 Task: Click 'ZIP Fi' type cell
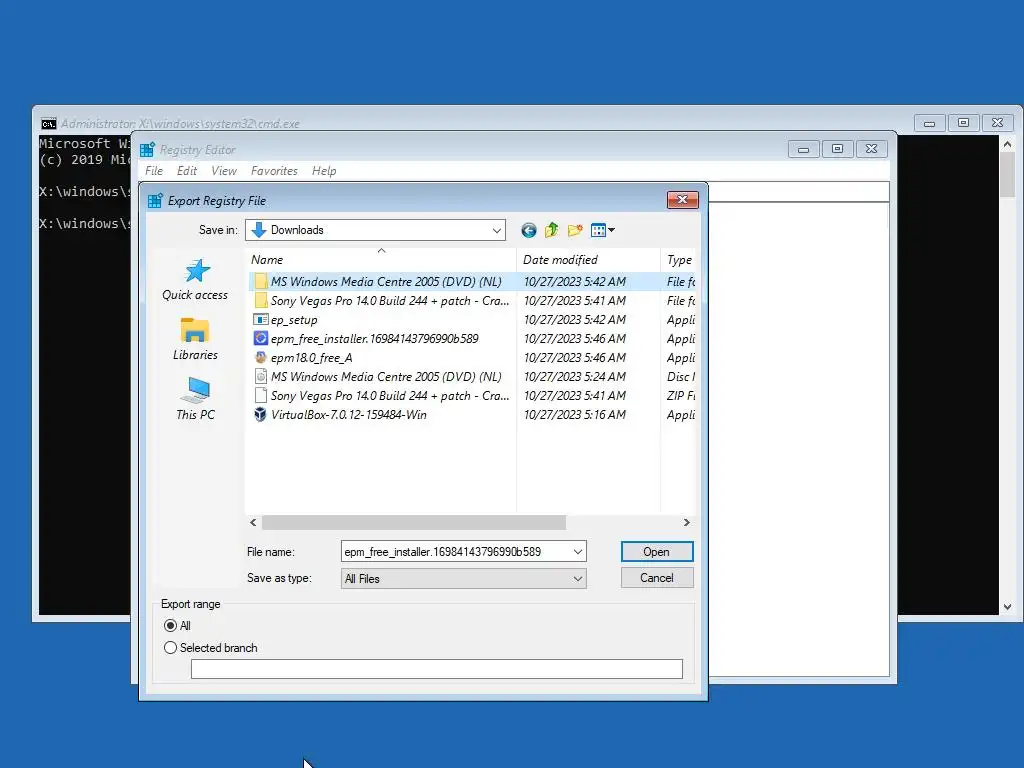680,395
